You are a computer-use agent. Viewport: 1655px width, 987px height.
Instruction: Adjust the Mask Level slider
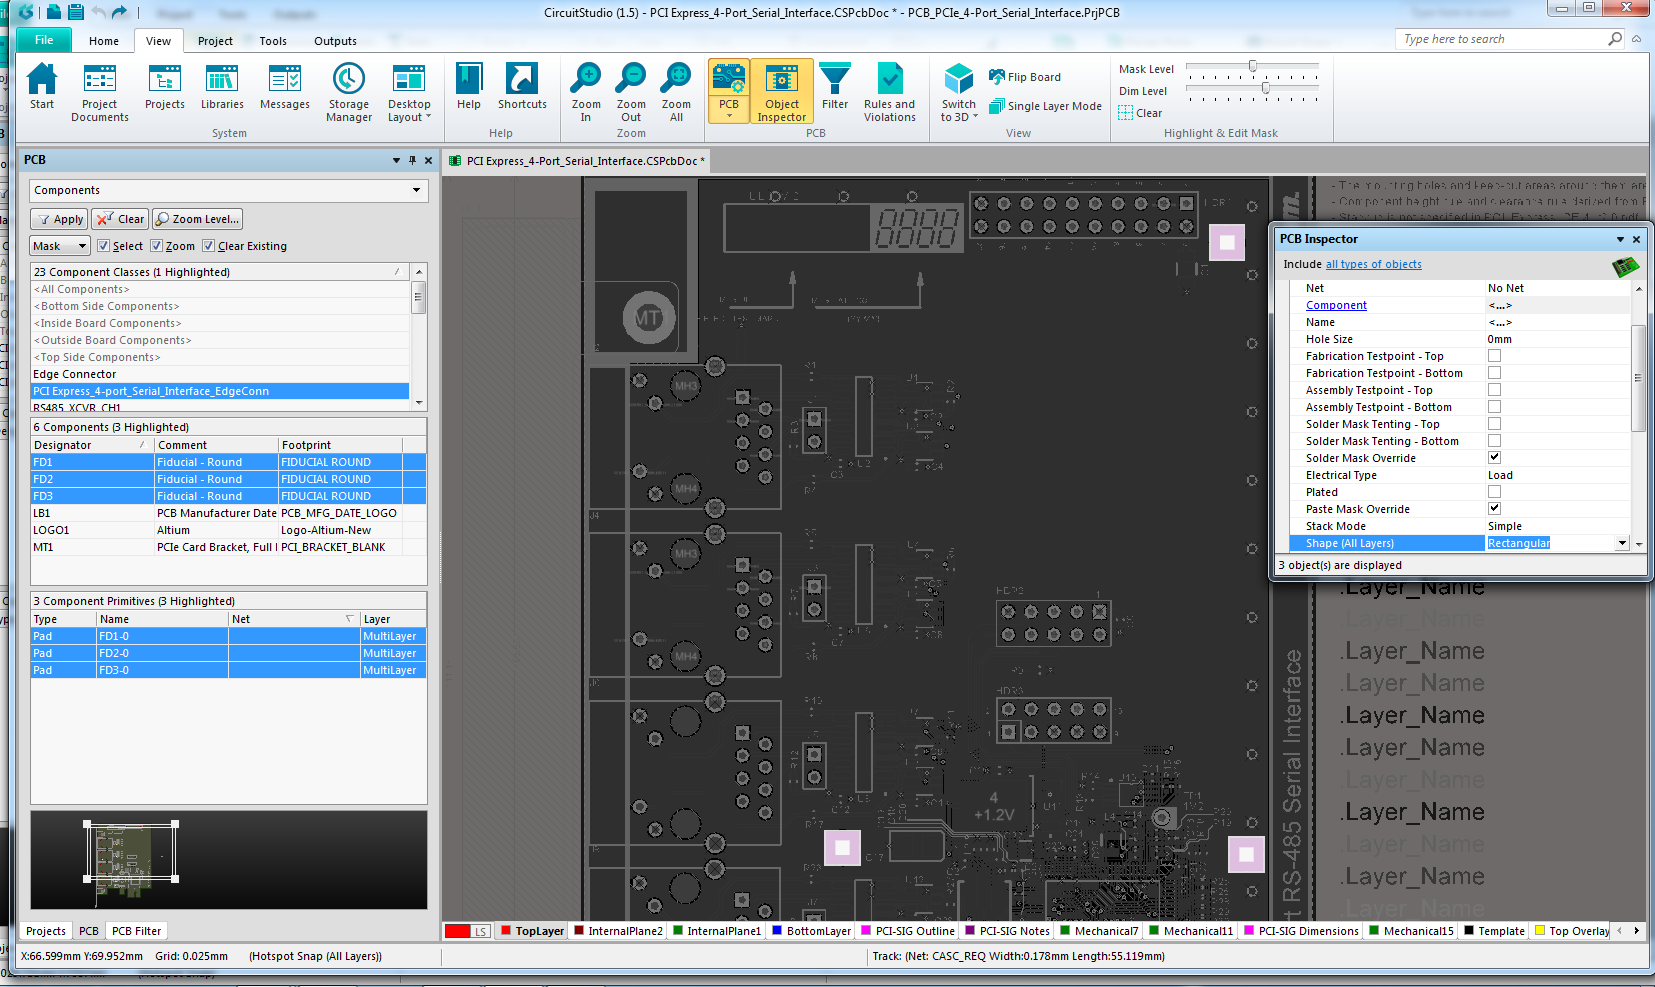pyautogui.click(x=1252, y=67)
